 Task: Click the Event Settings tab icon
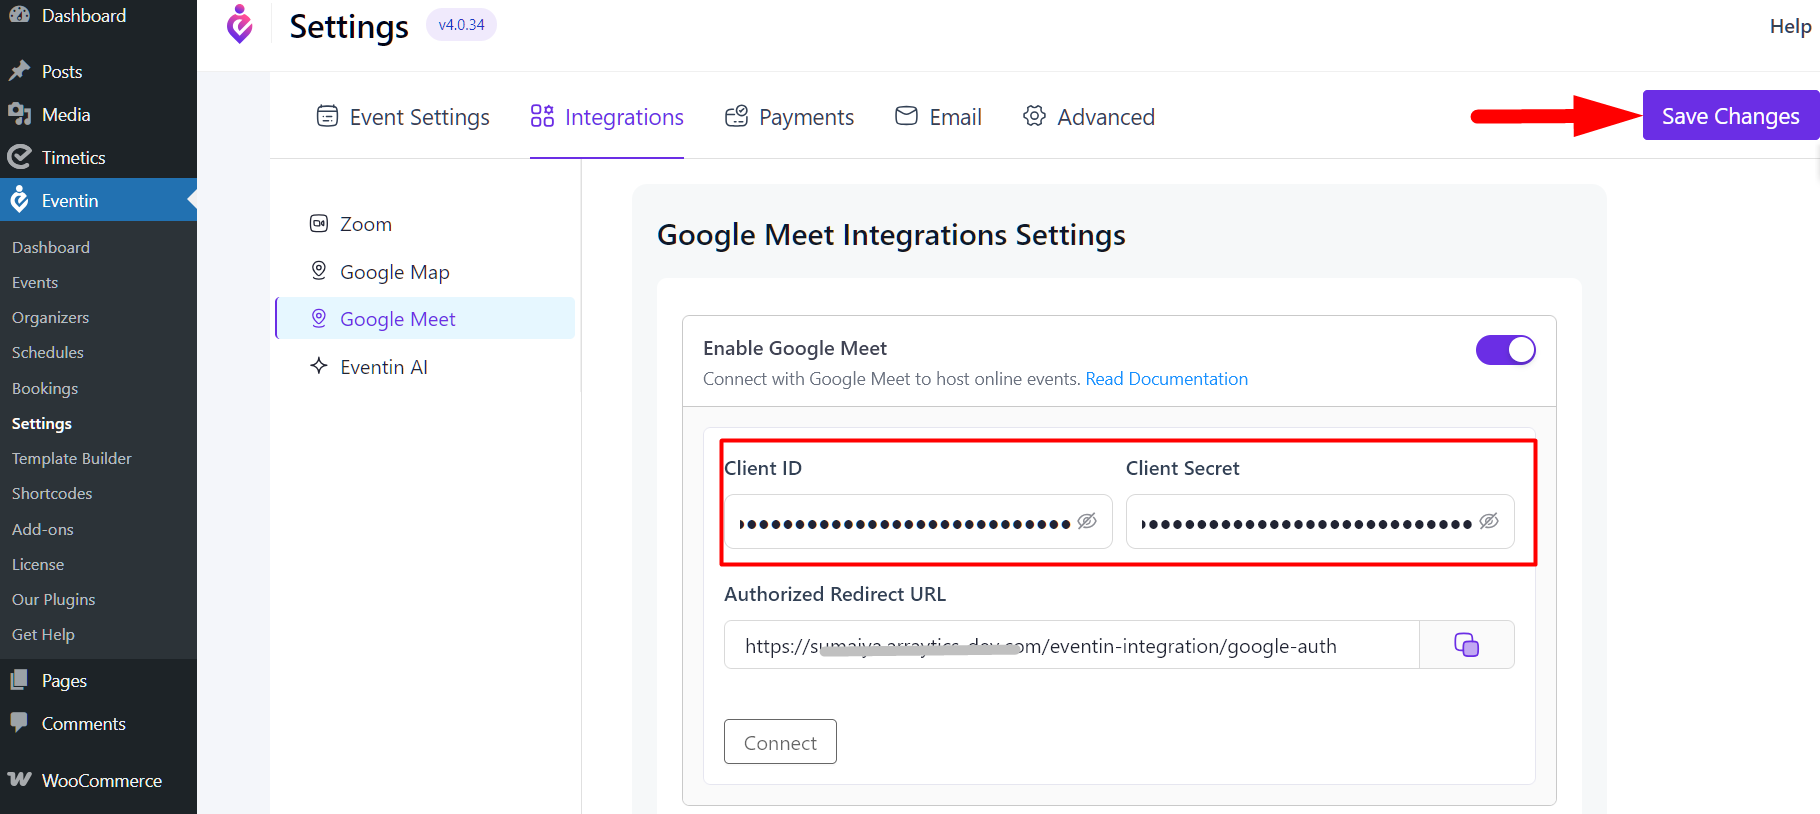[327, 116]
